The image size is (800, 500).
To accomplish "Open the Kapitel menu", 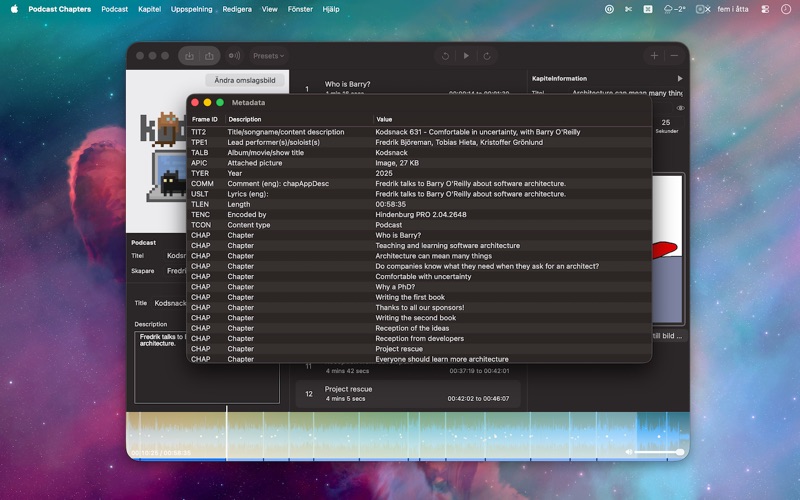I will tap(149, 9).
